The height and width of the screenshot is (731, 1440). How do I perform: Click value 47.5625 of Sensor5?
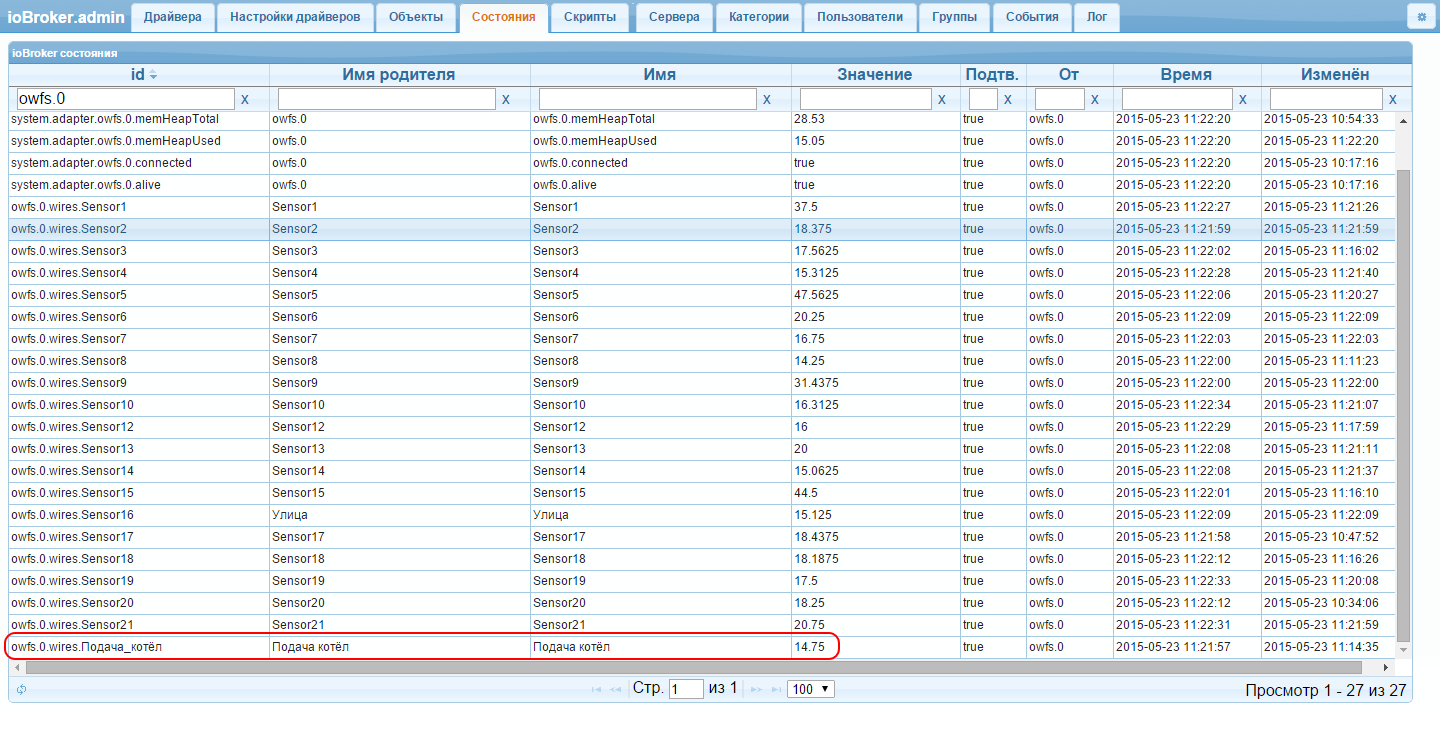point(816,295)
